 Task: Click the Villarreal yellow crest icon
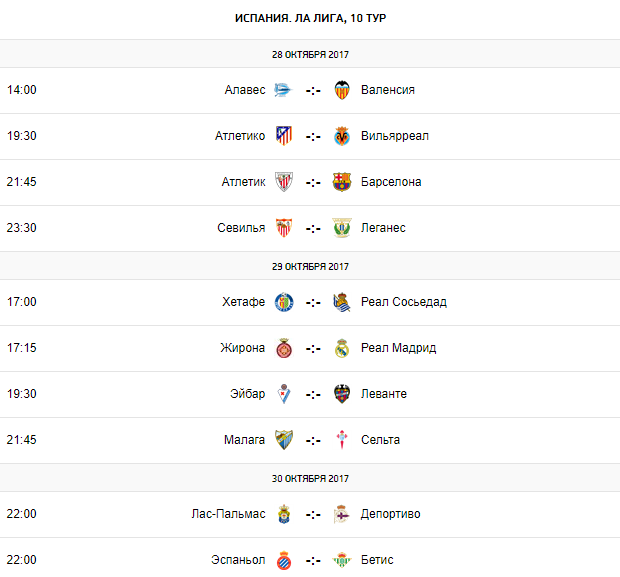(x=342, y=136)
